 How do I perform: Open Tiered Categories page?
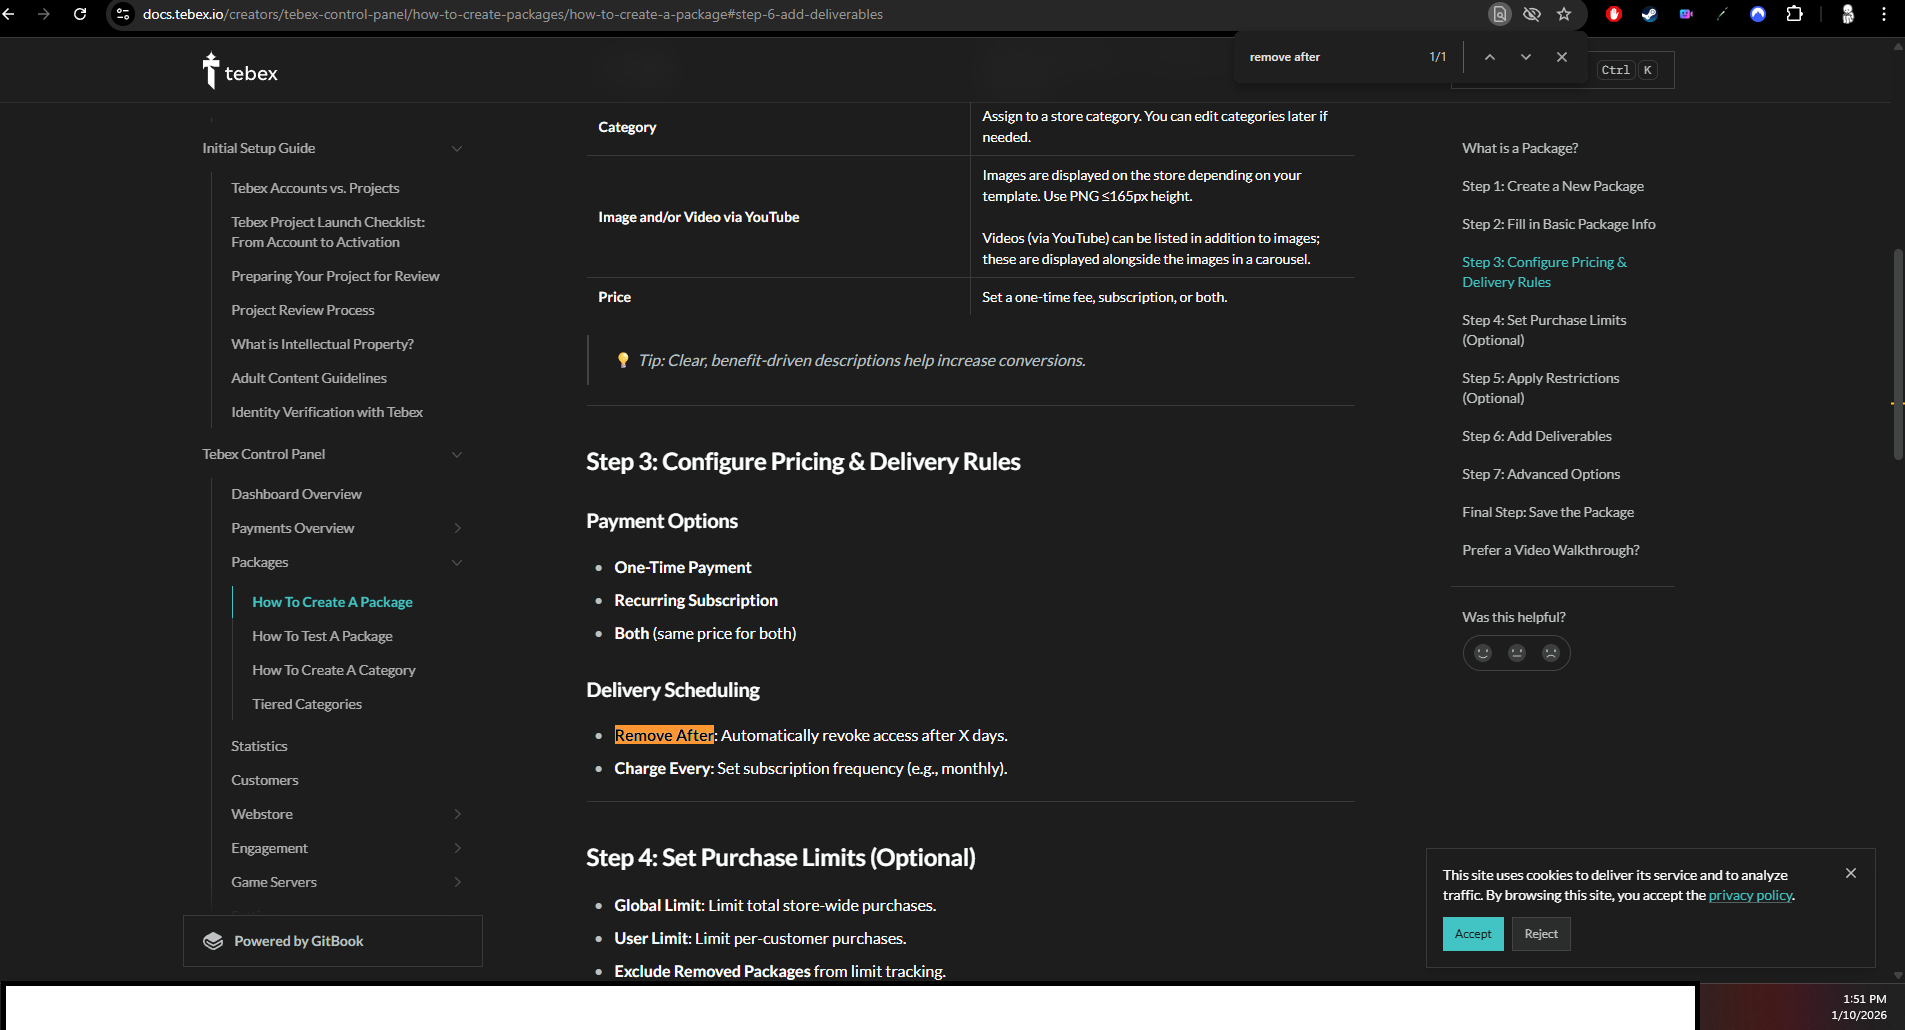[307, 704]
